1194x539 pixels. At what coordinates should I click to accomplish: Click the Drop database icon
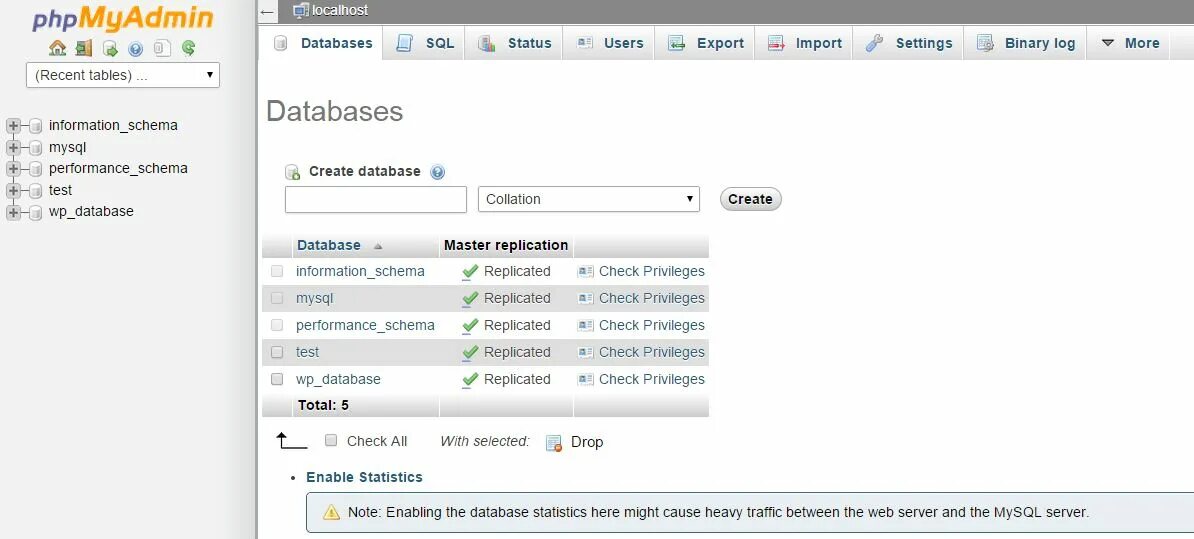tap(554, 442)
